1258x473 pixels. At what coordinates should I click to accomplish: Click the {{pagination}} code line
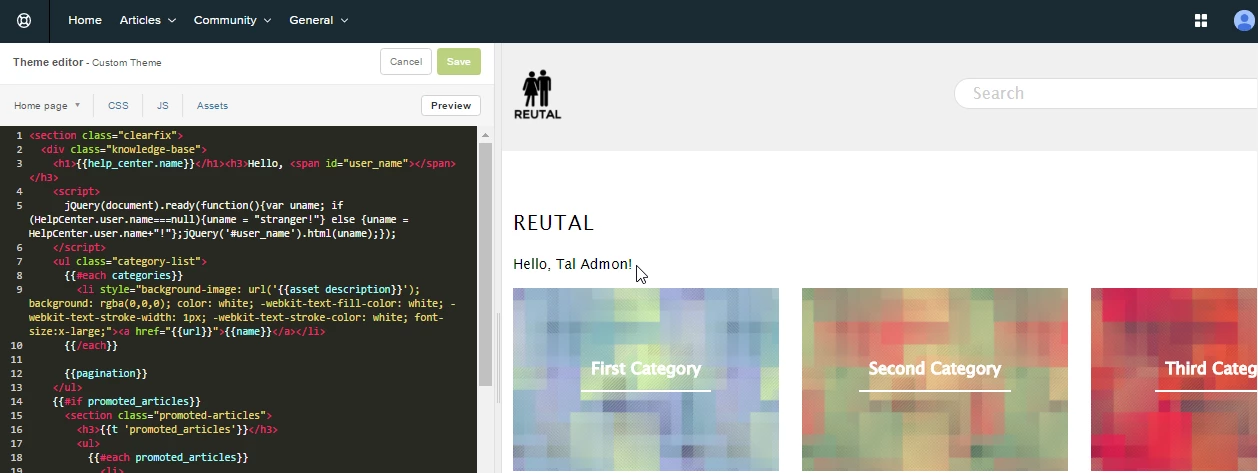106,373
